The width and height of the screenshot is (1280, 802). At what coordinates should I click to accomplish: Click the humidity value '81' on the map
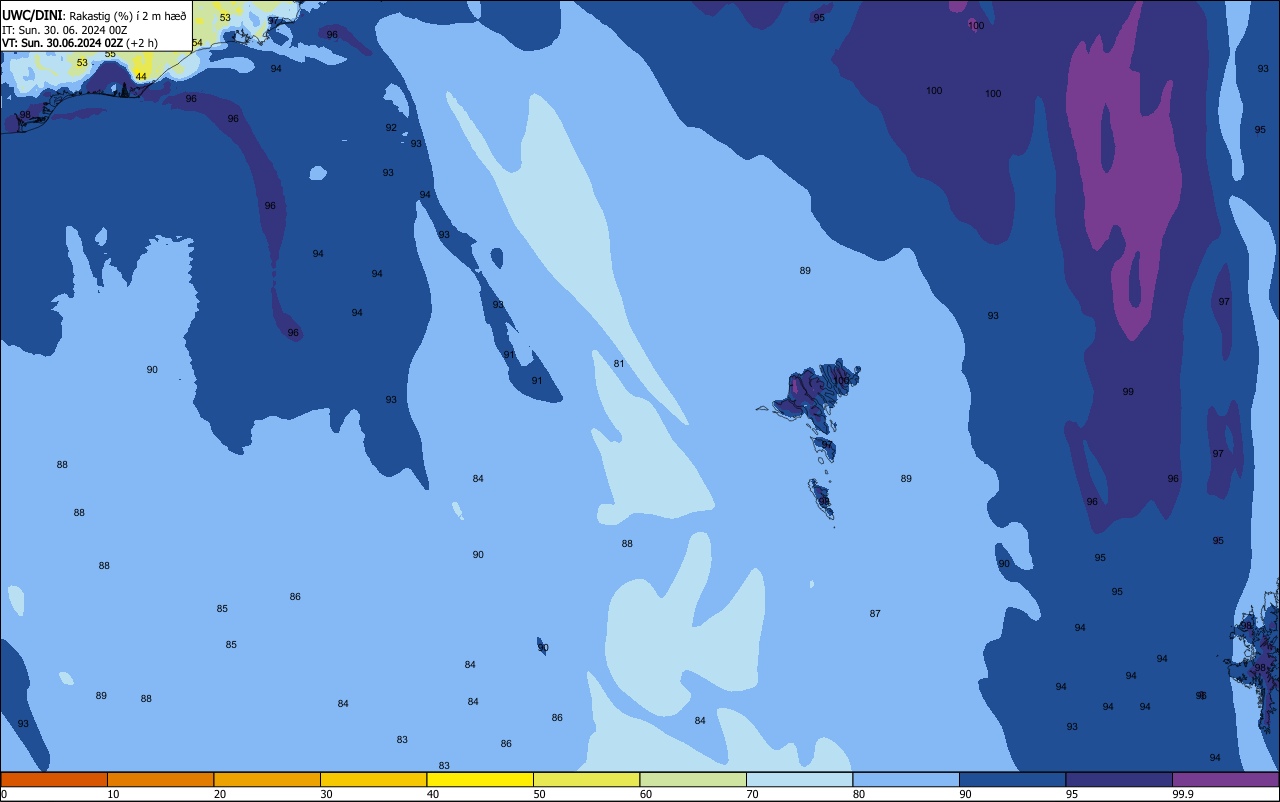point(619,364)
